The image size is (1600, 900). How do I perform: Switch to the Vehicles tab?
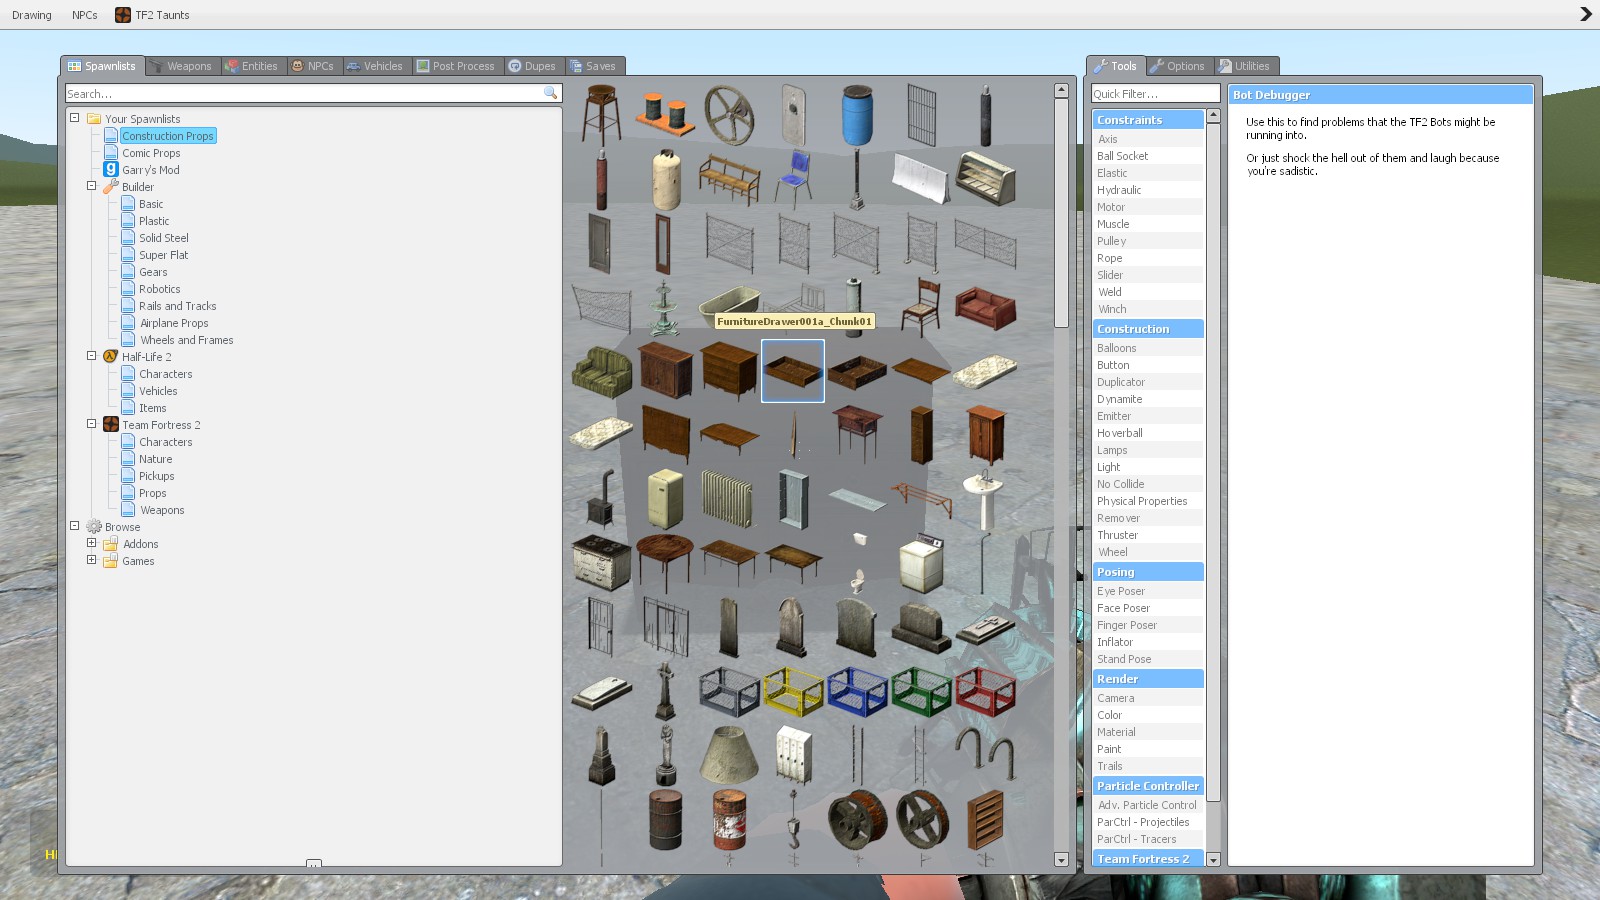tap(374, 66)
